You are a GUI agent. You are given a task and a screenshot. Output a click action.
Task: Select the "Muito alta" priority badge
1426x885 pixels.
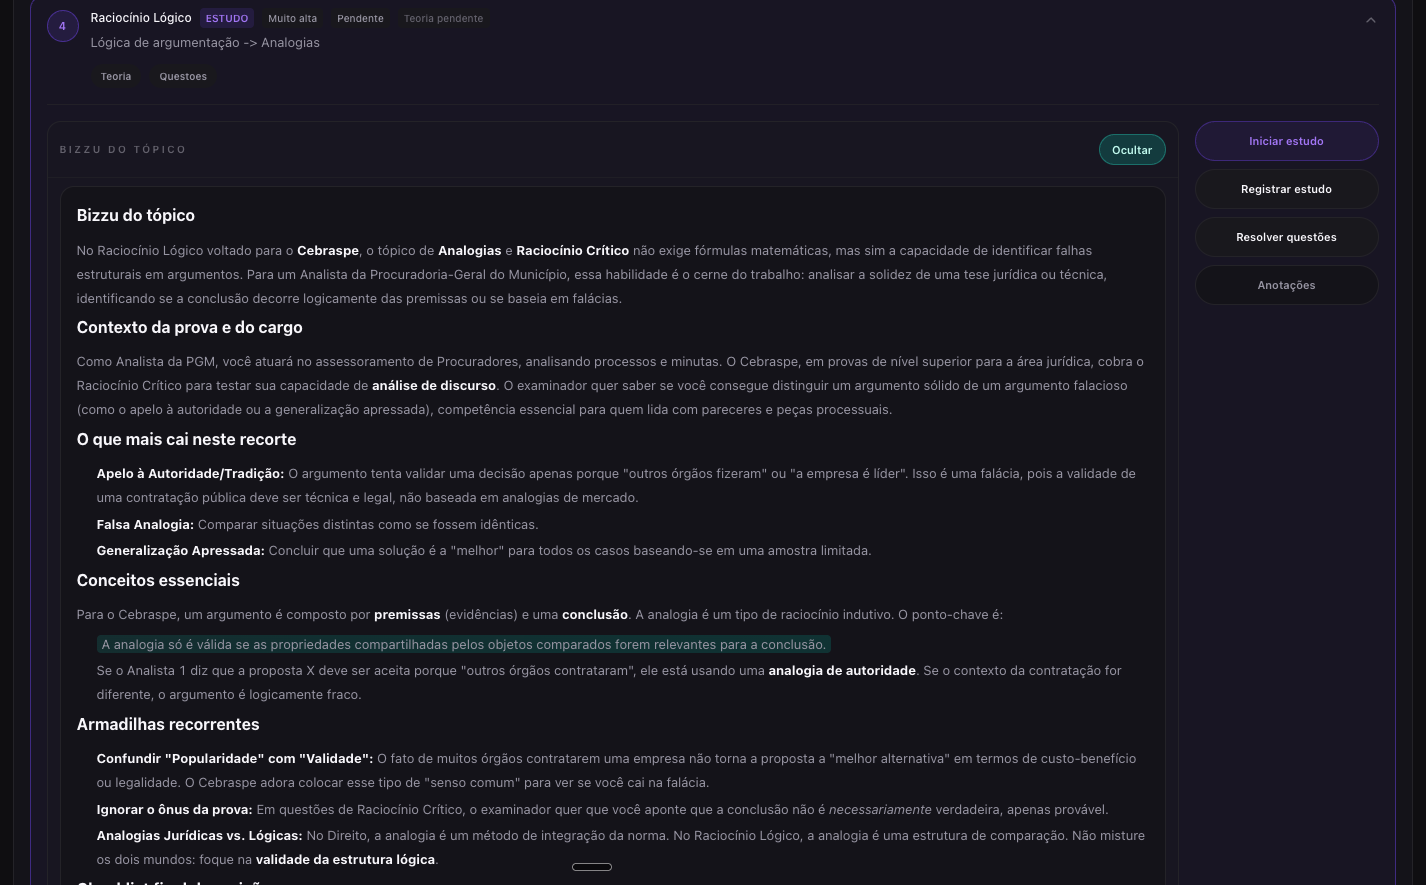coord(292,18)
